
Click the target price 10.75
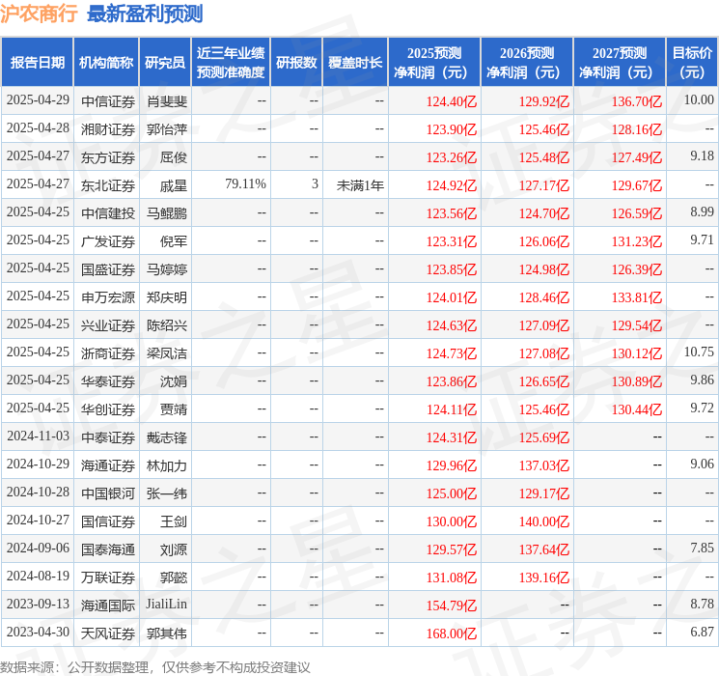(699, 352)
